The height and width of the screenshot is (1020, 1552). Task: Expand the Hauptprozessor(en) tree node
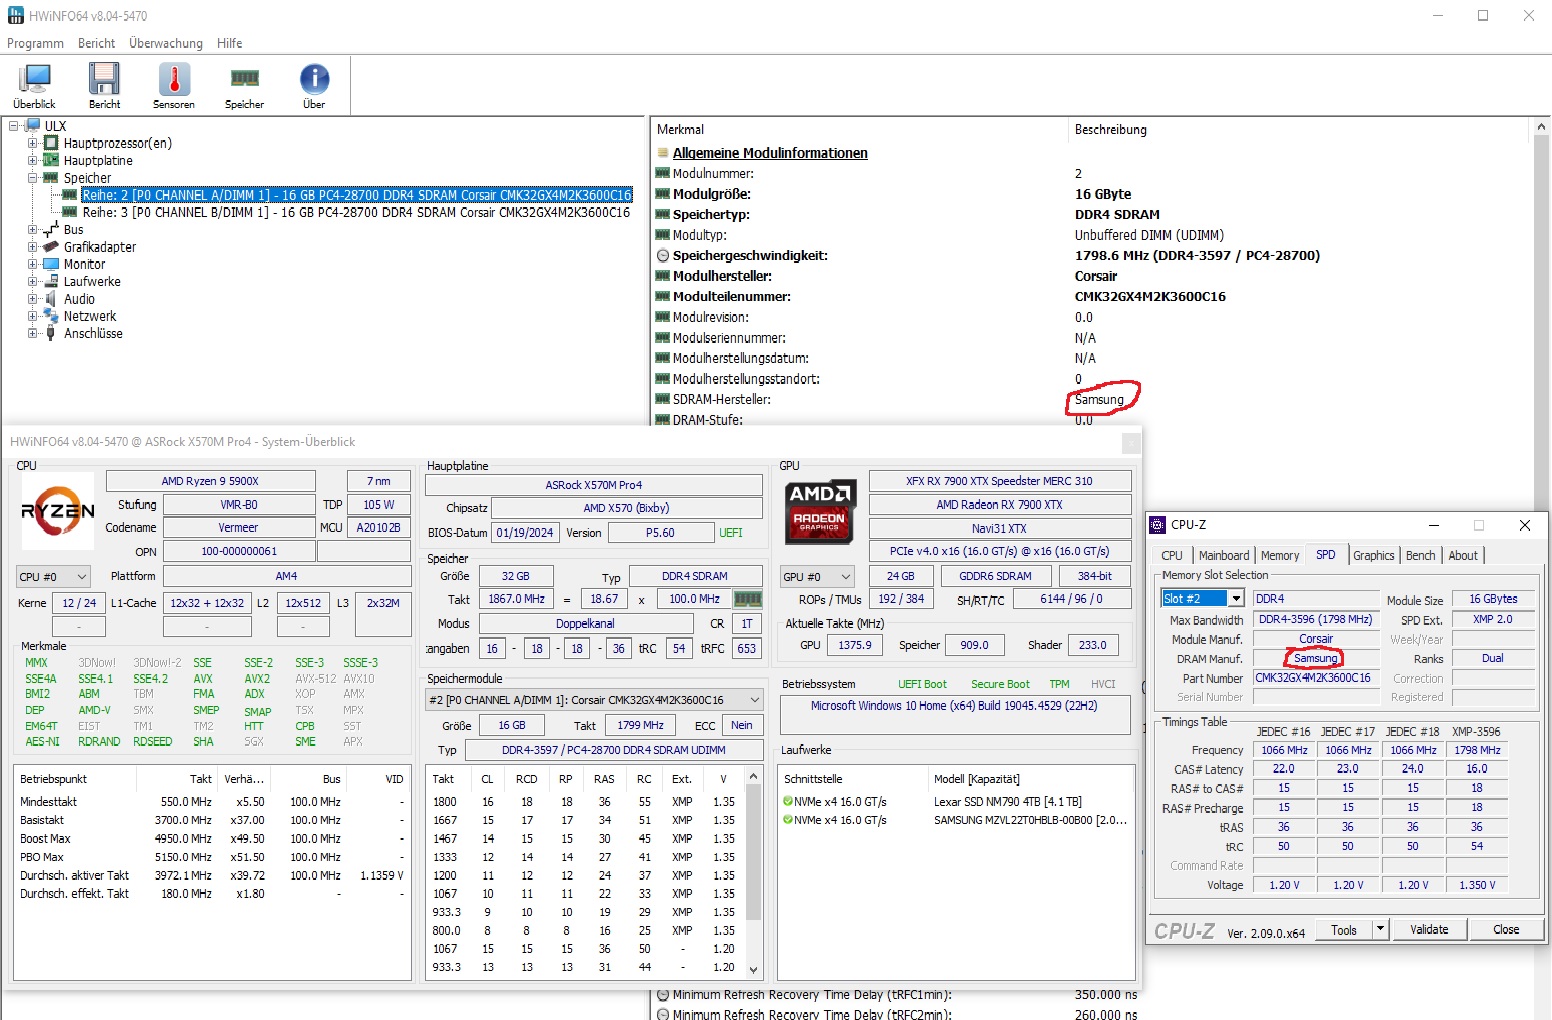(x=33, y=143)
